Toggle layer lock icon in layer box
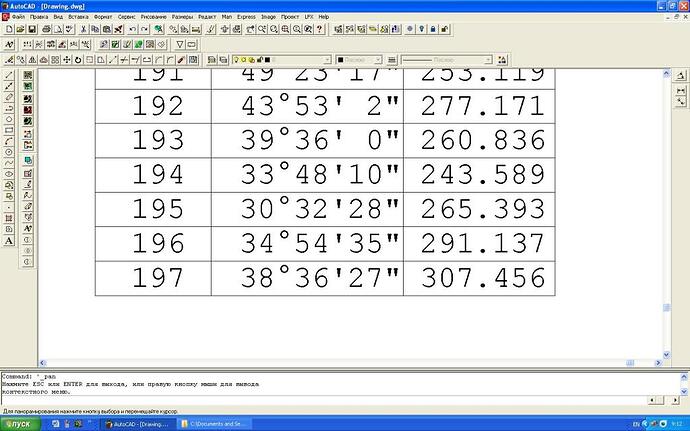 point(260,60)
